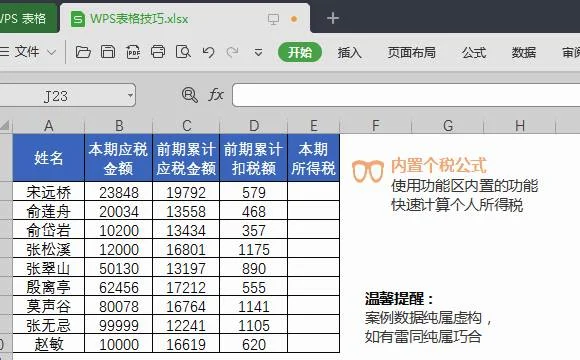Click into the formula bar input
580x360 pixels.
(406, 95)
